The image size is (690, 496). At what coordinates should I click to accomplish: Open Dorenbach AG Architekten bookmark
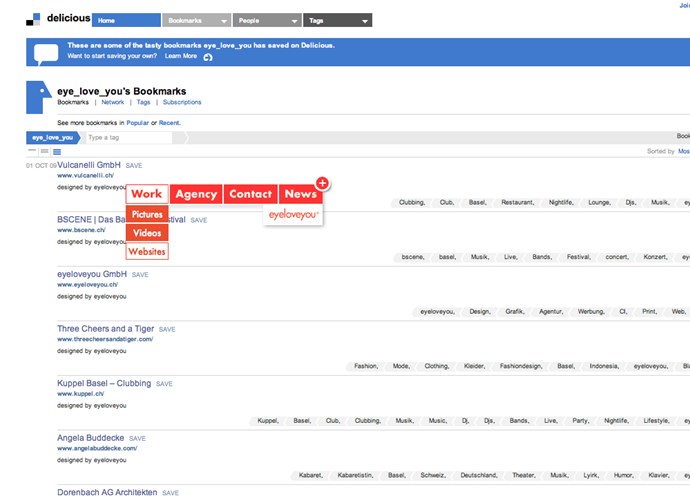click(x=107, y=492)
